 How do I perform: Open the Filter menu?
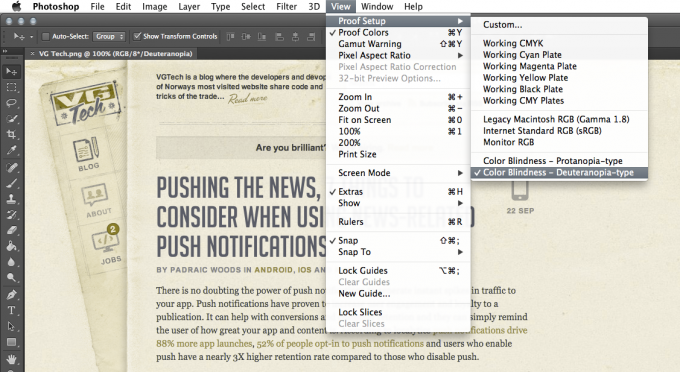point(286,7)
